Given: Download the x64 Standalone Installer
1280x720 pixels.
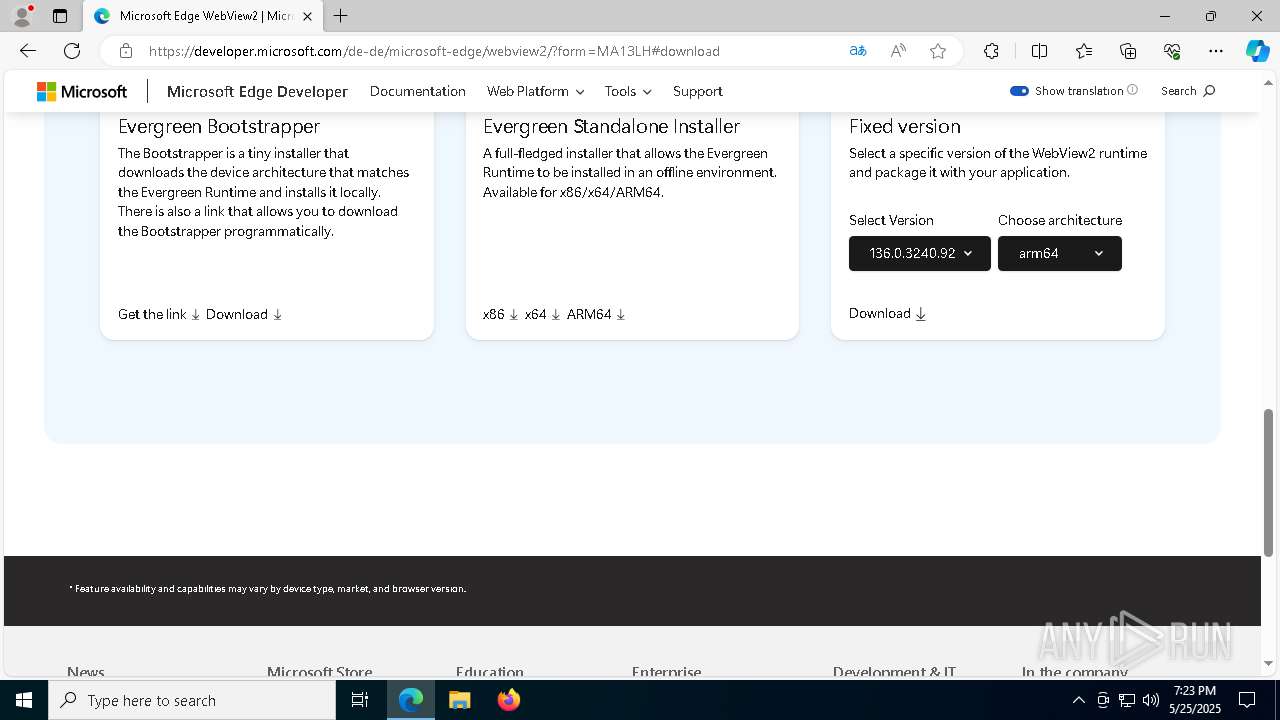Looking at the screenshot, I should click(x=542, y=314).
